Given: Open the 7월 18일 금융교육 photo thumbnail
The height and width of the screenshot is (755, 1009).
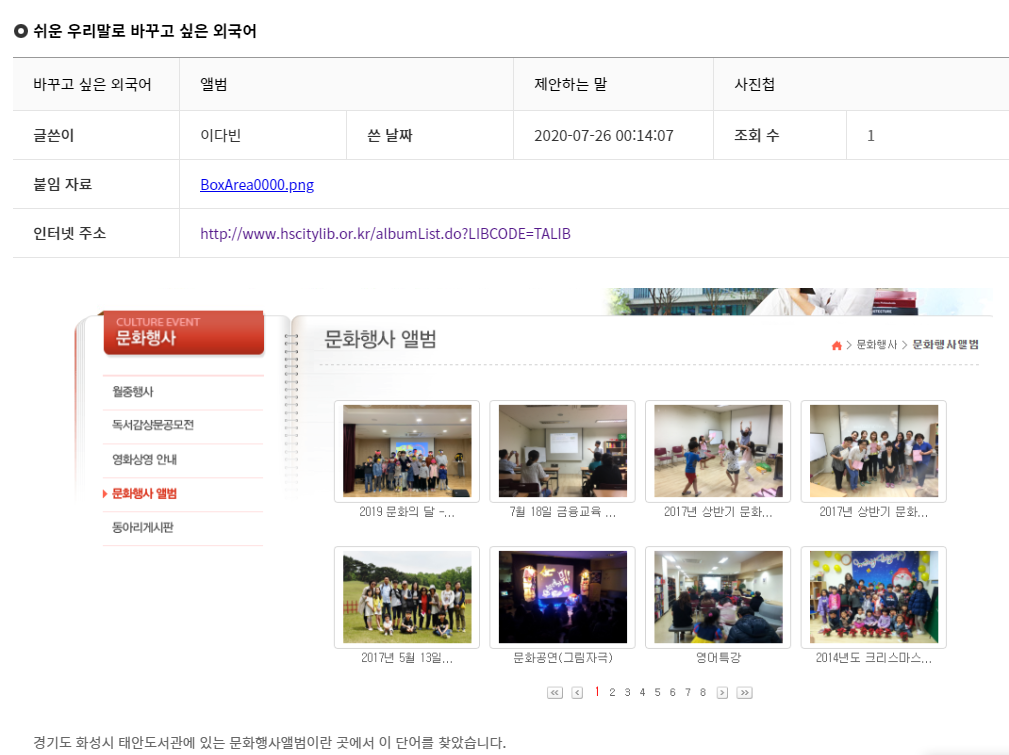Looking at the screenshot, I should pyautogui.click(x=562, y=451).
